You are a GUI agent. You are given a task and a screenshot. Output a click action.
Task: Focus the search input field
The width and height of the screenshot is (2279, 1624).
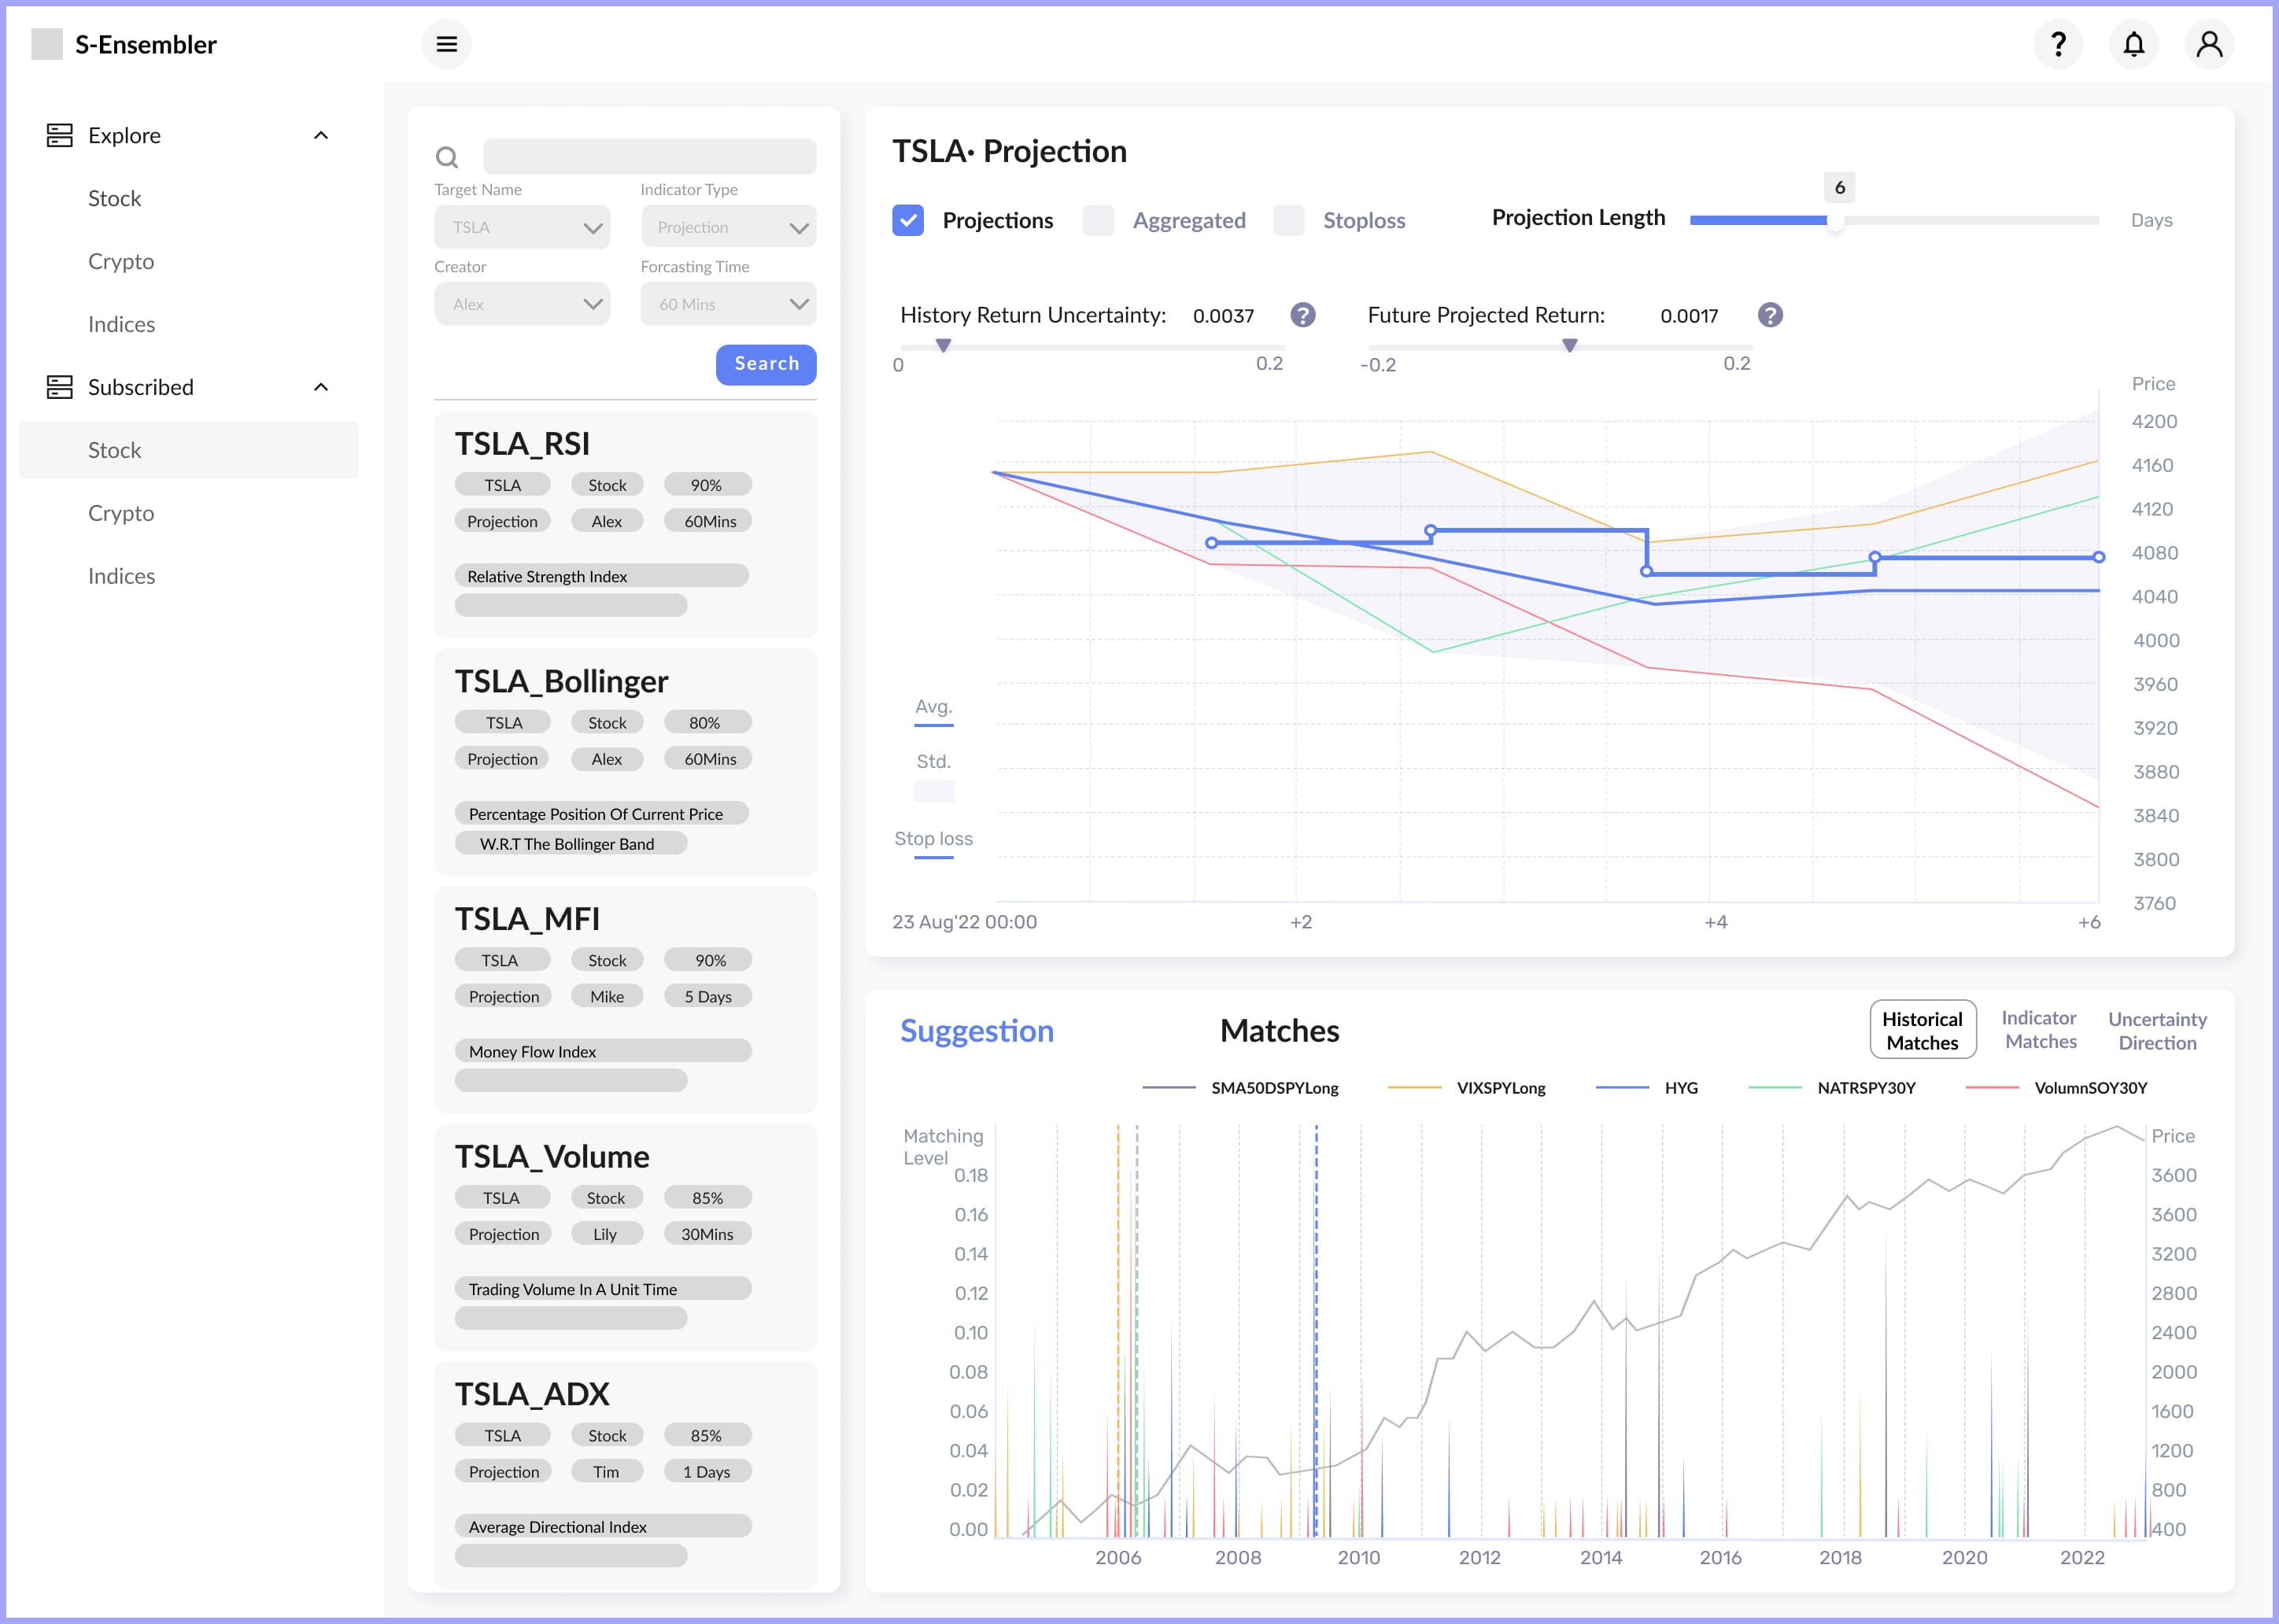[649, 157]
